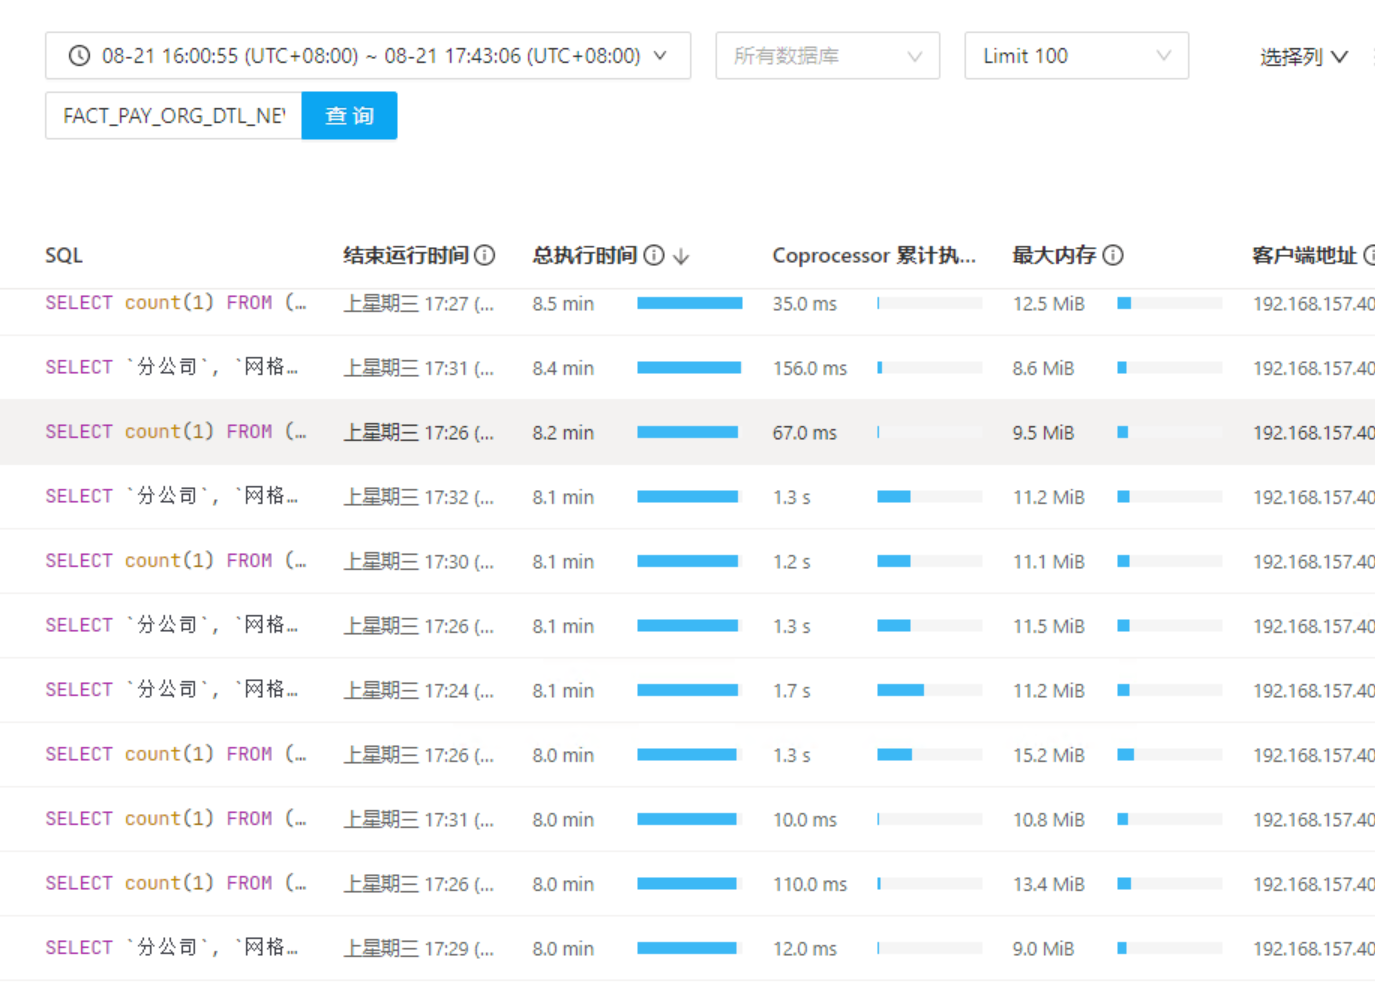Click the descending sort arrow for 总执行时间

pos(682,257)
